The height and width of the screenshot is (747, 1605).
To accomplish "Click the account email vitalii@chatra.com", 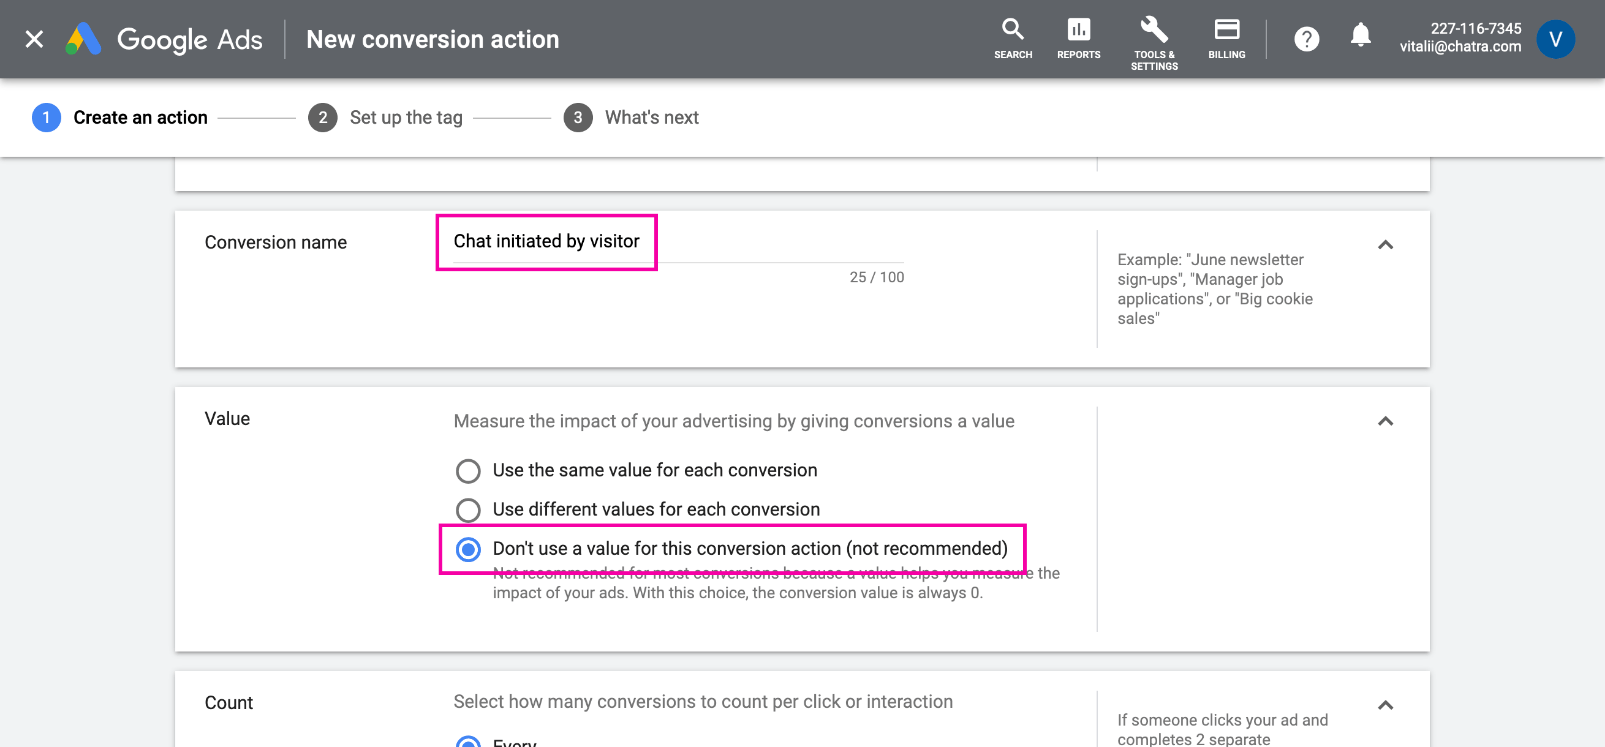I will click(x=1460, y=47).
